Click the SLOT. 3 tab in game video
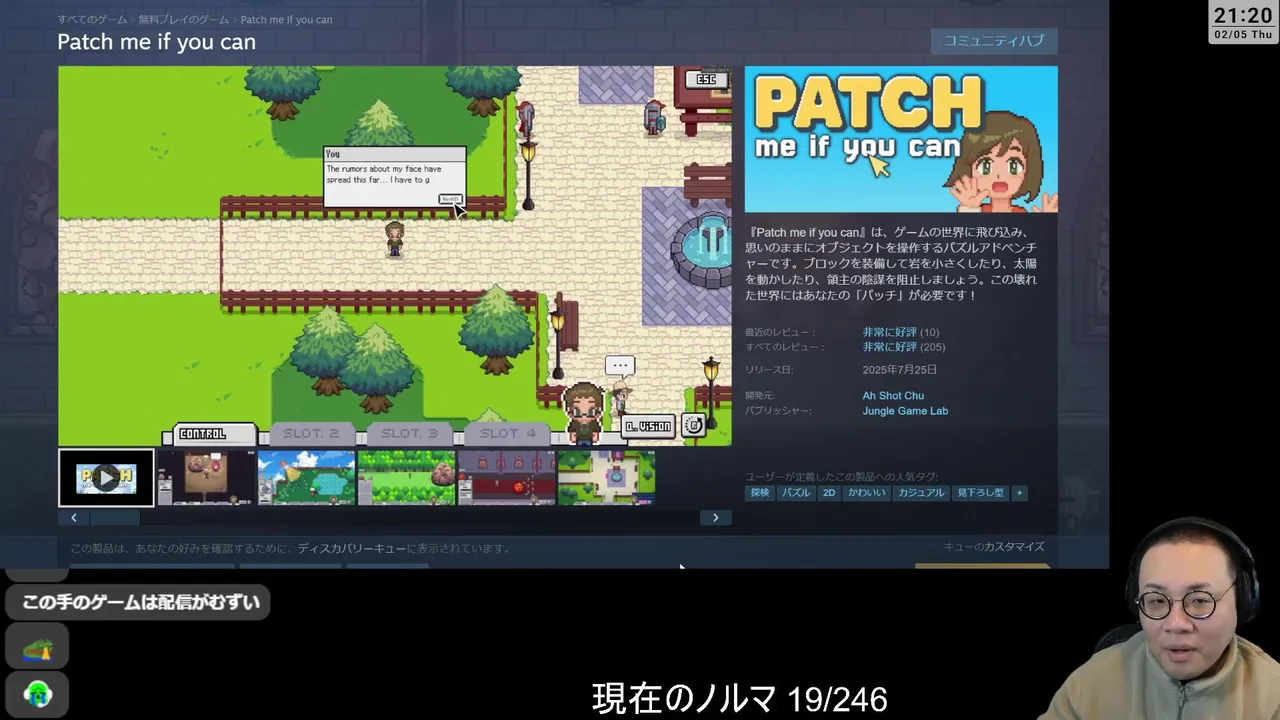 pos(409,434)
